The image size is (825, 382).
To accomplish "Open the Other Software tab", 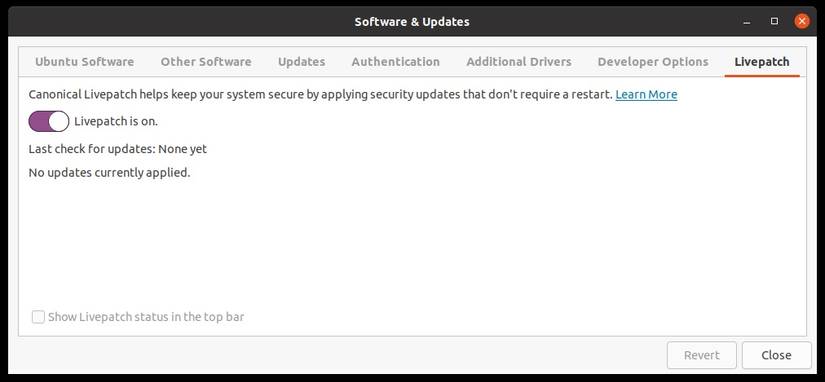I will (206, 62).
